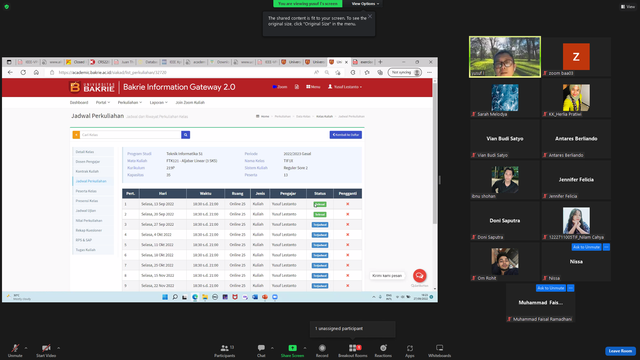Image resolution: width=640 pixels, height=360 pixels.
Task: Open the Reactions menu
Action: coord(383,350)
